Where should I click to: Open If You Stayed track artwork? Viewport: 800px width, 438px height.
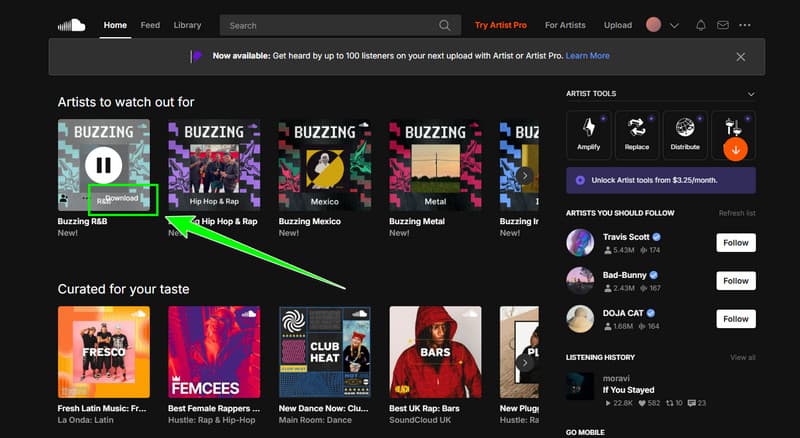coord(580,386)
